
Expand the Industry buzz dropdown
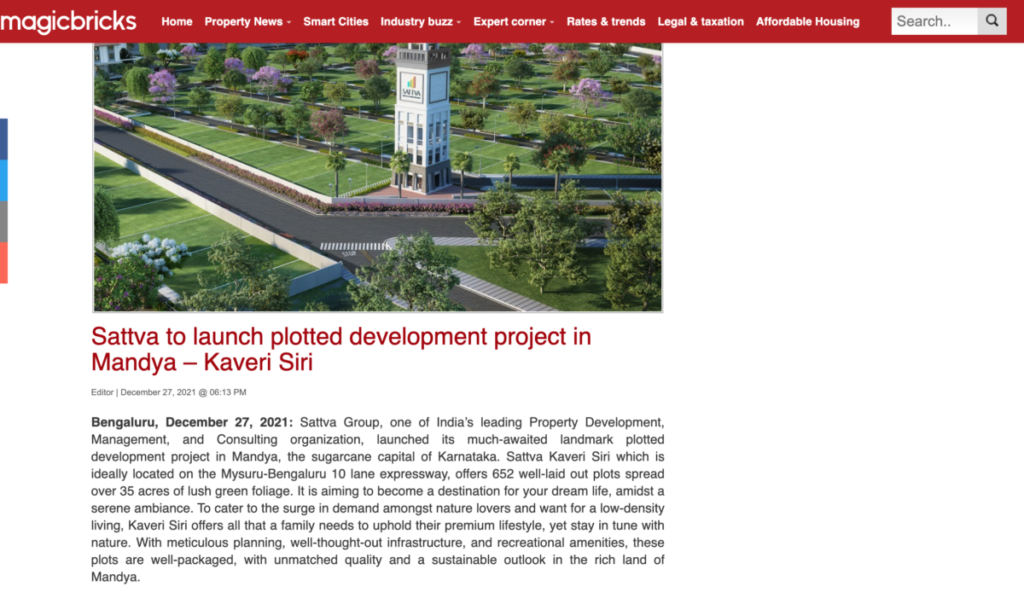coord(420,22)
